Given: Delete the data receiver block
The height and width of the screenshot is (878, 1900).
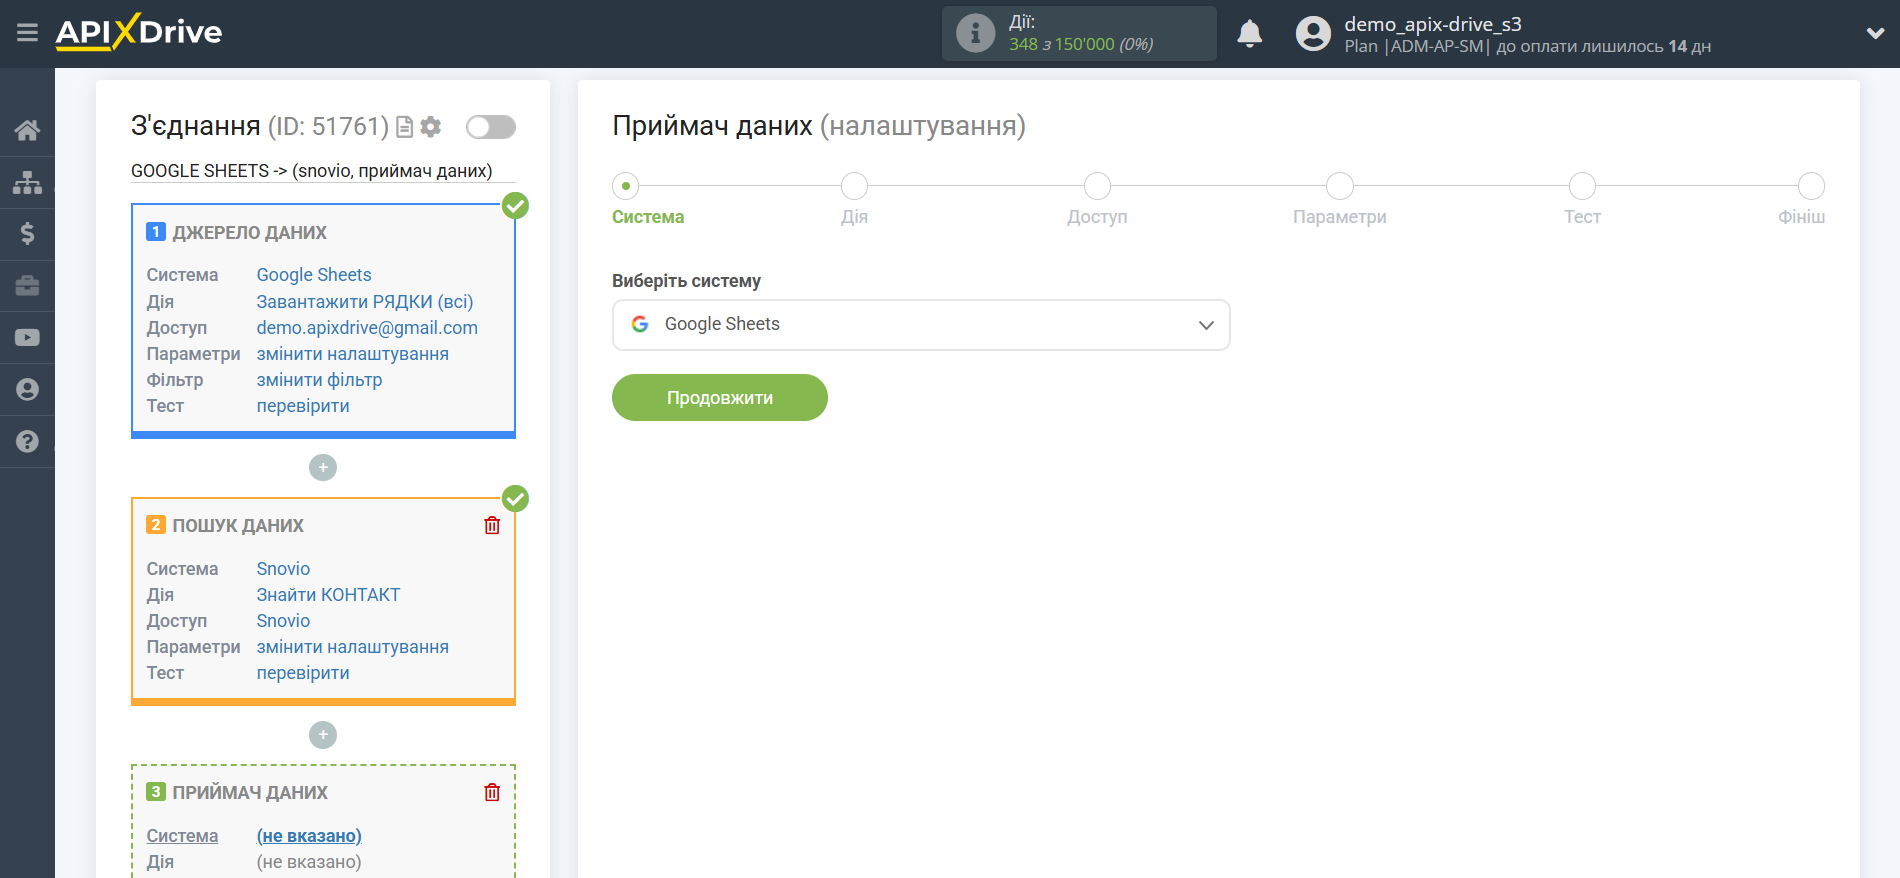Looking at the screenshot, I should pos(492,792).
